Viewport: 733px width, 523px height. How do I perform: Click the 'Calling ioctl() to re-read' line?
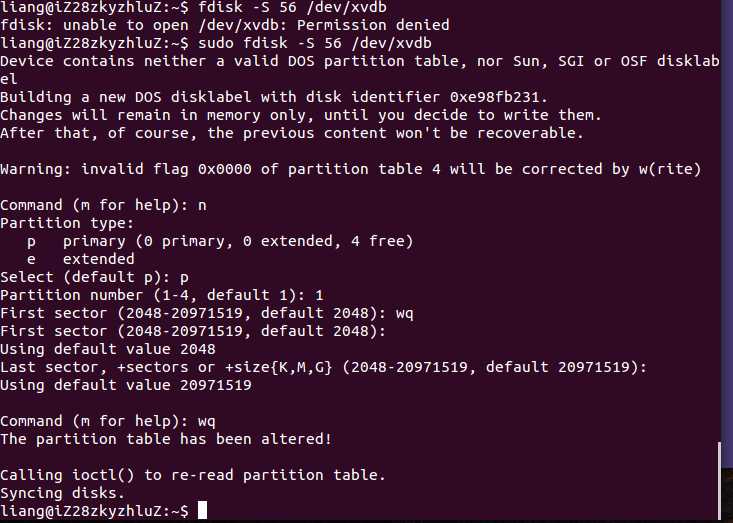[193, 475]
